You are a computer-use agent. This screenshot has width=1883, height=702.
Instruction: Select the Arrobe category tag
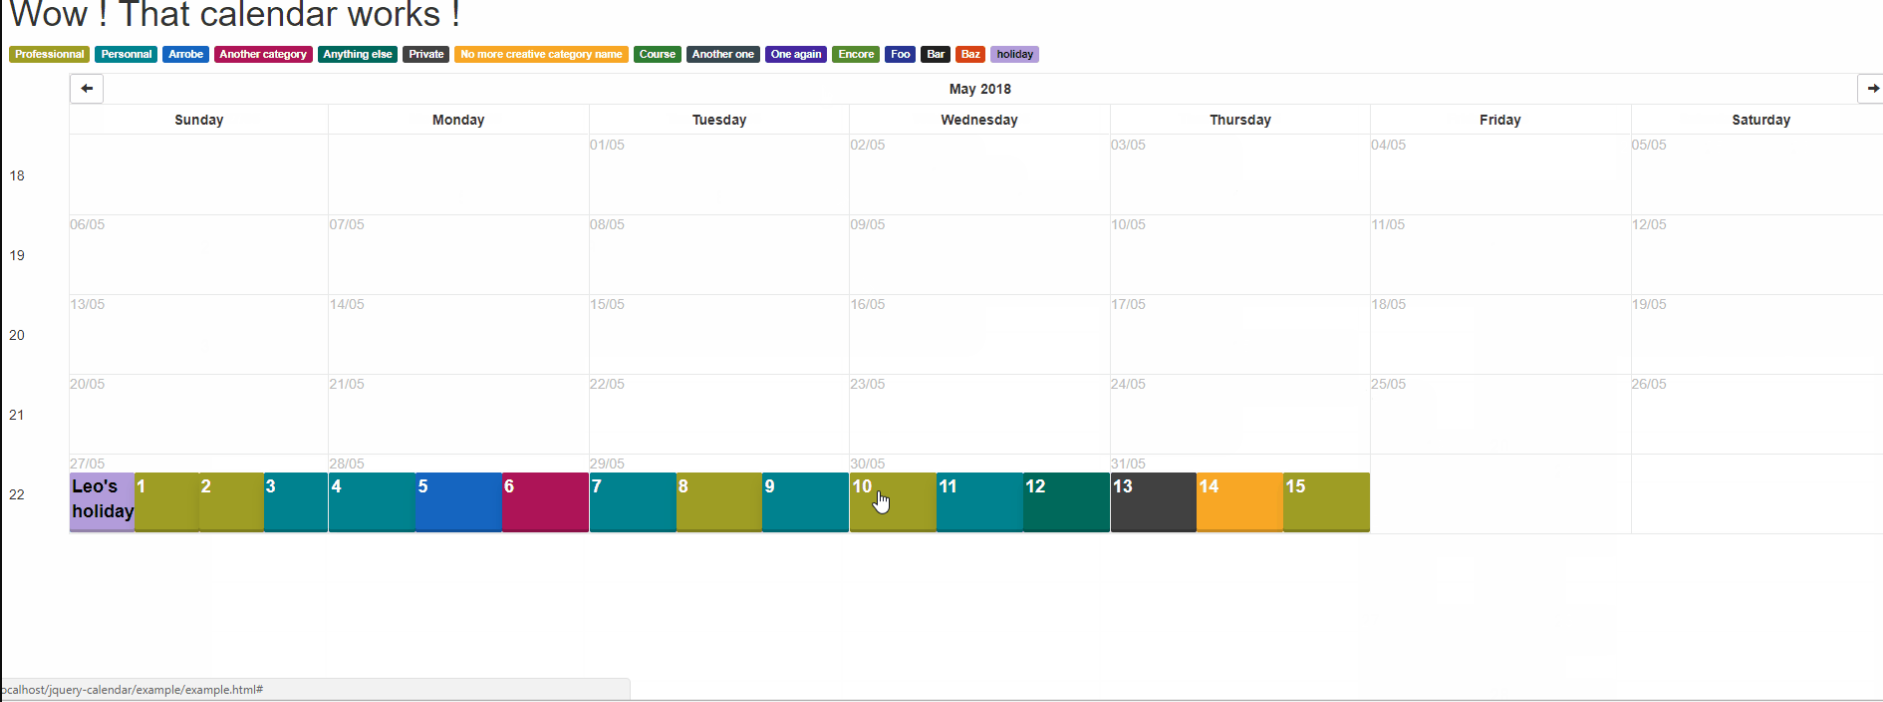click(x=186, y=55)
